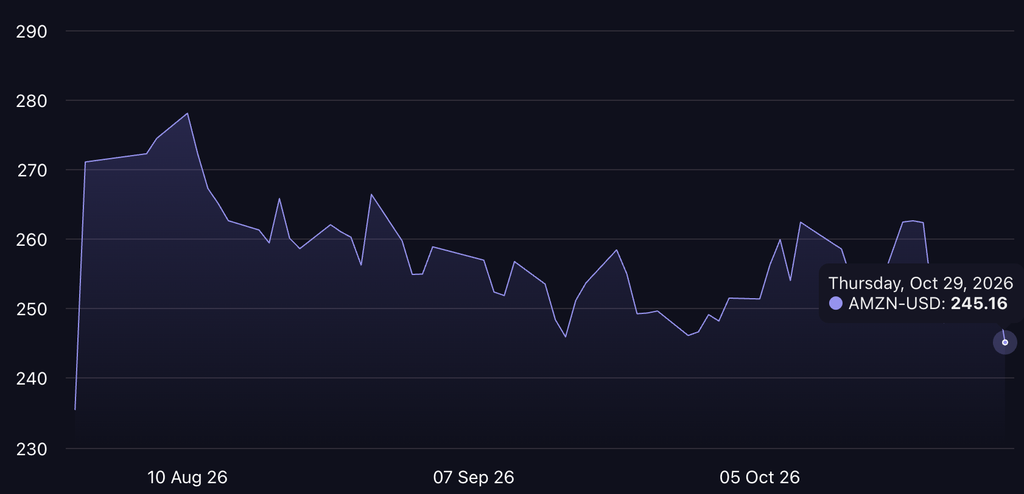Viewport: 1024px width, 494px height.
Task: Select the highlighted Oct 29 data point marker
Action: pos(1004,342)
